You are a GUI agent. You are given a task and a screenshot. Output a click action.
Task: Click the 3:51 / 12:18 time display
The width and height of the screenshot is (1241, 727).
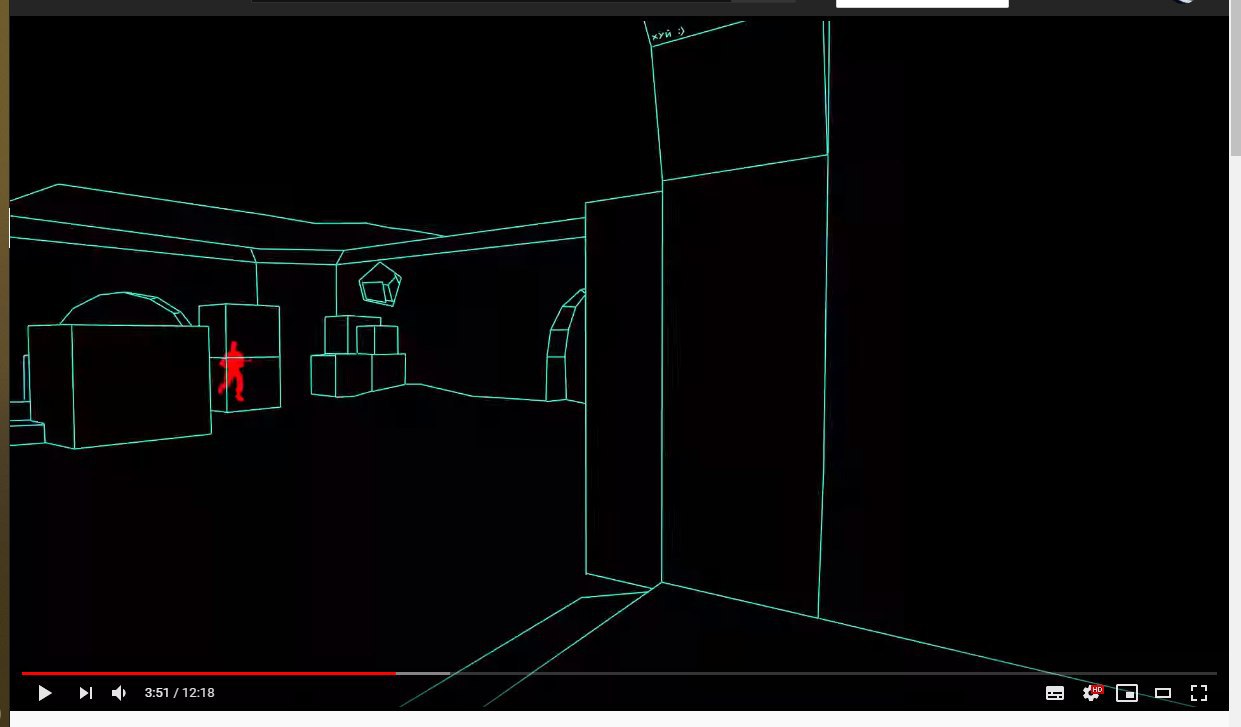pyautogui.click(x=180, y=693)
